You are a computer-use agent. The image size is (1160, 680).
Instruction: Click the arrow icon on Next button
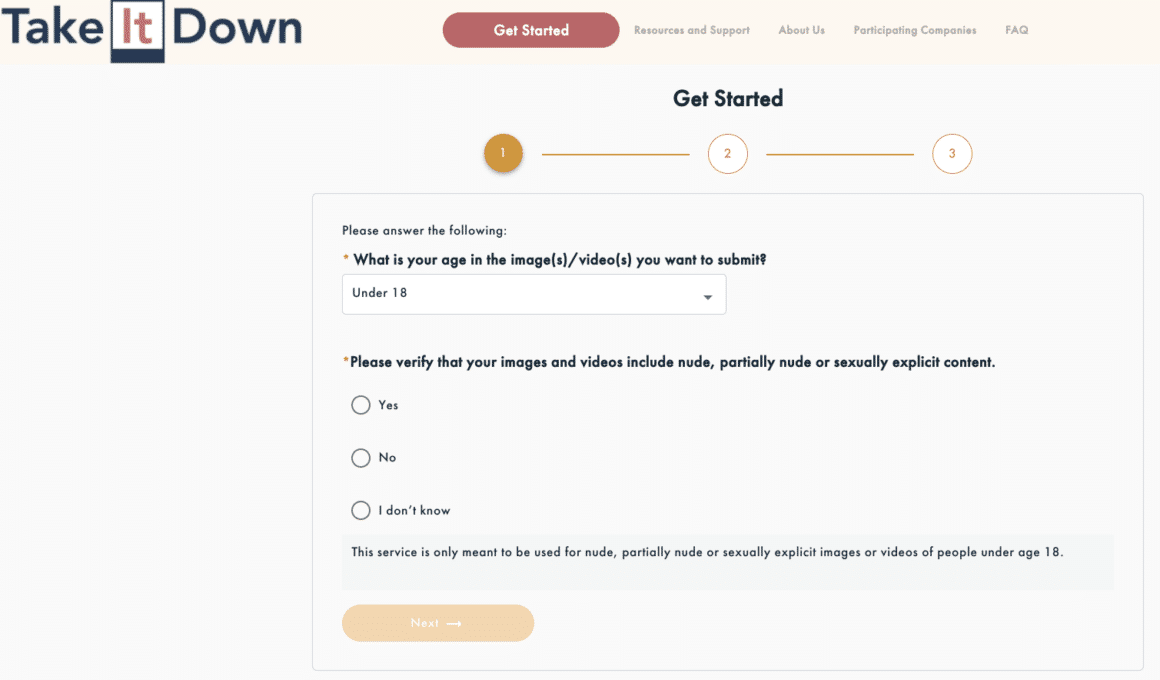454,624
